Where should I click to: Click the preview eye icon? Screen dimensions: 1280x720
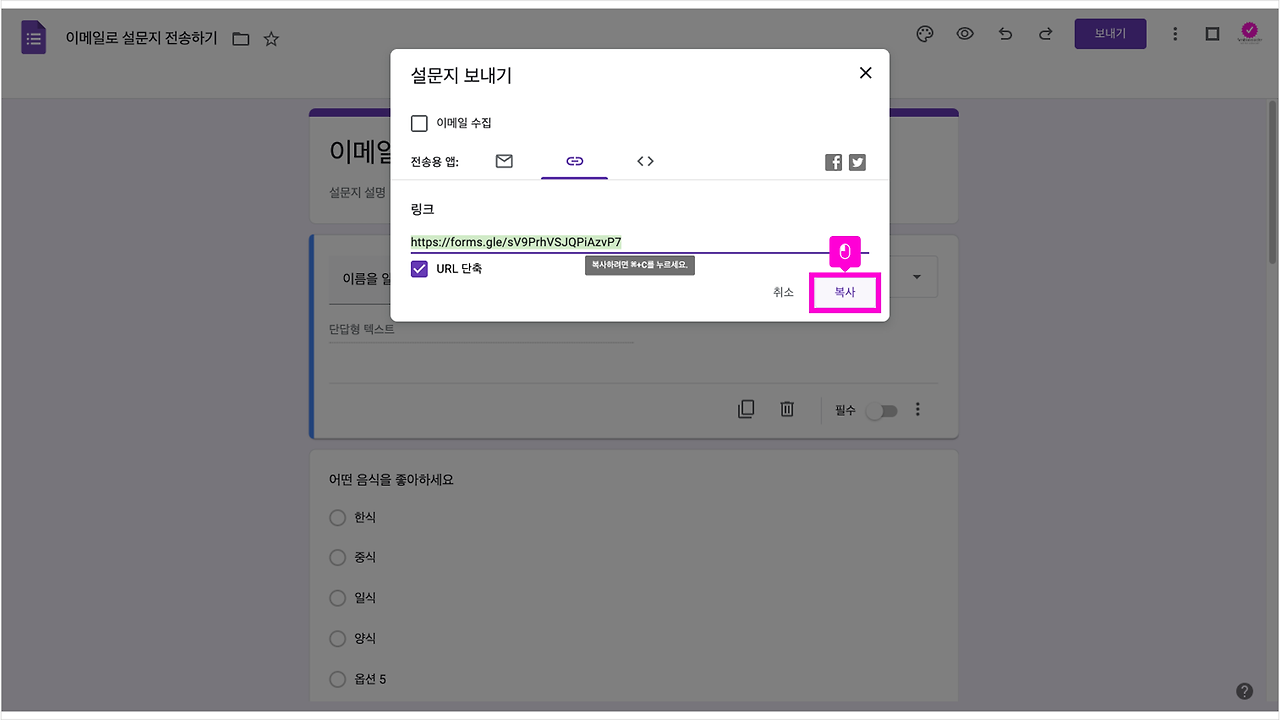click(964, 33)
